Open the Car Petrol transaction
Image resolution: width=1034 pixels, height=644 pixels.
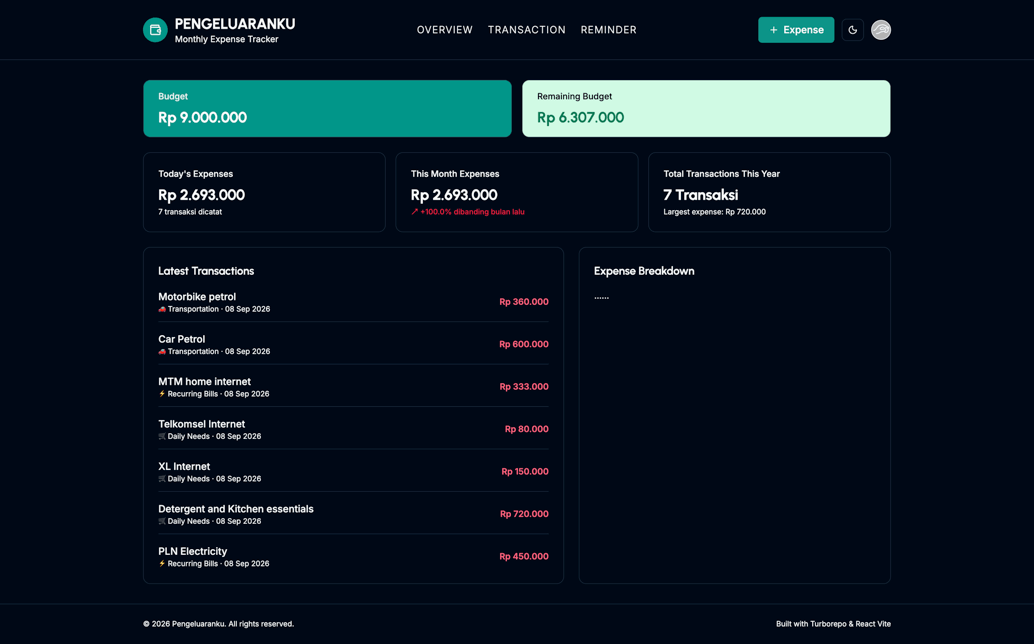[x=353, y=344]
